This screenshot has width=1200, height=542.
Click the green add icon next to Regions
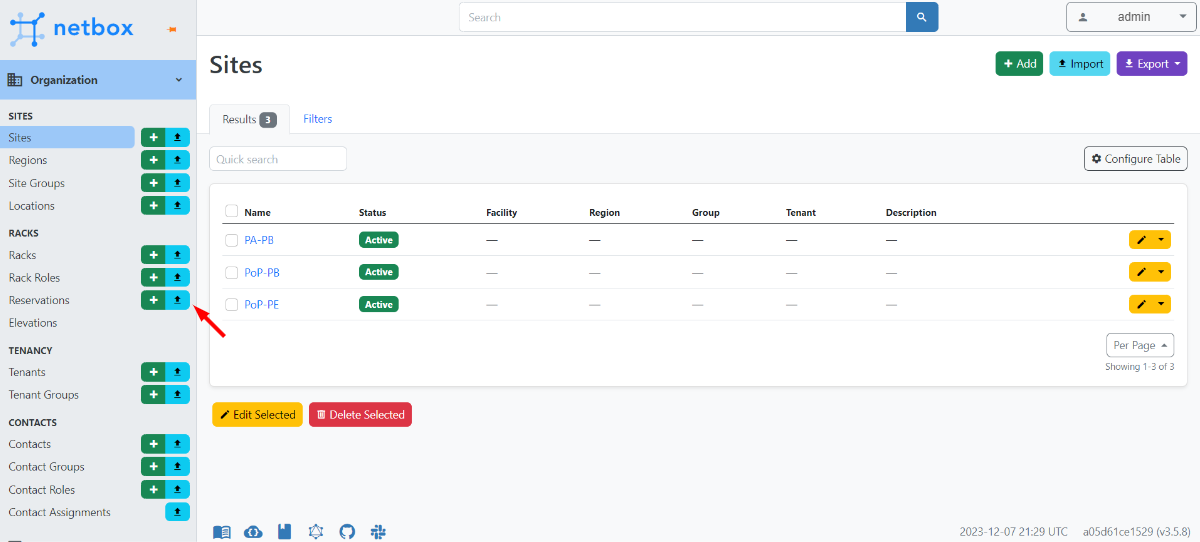tap(153, 160)
